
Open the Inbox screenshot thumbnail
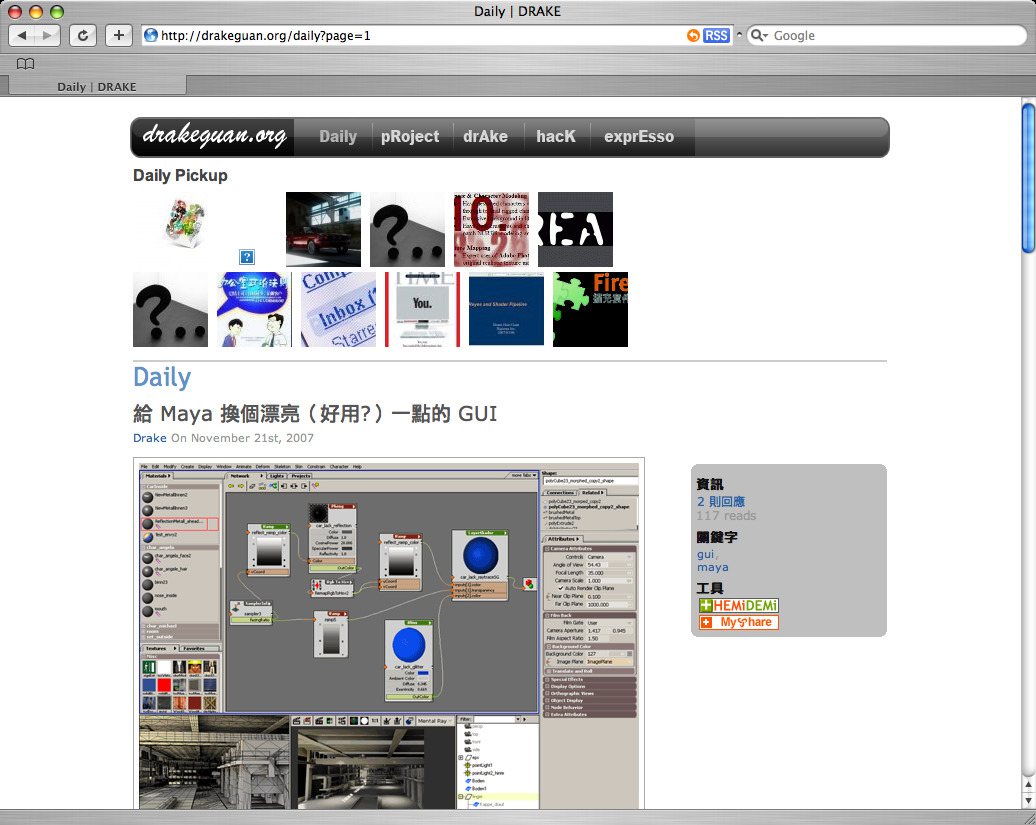coord(338,309)
